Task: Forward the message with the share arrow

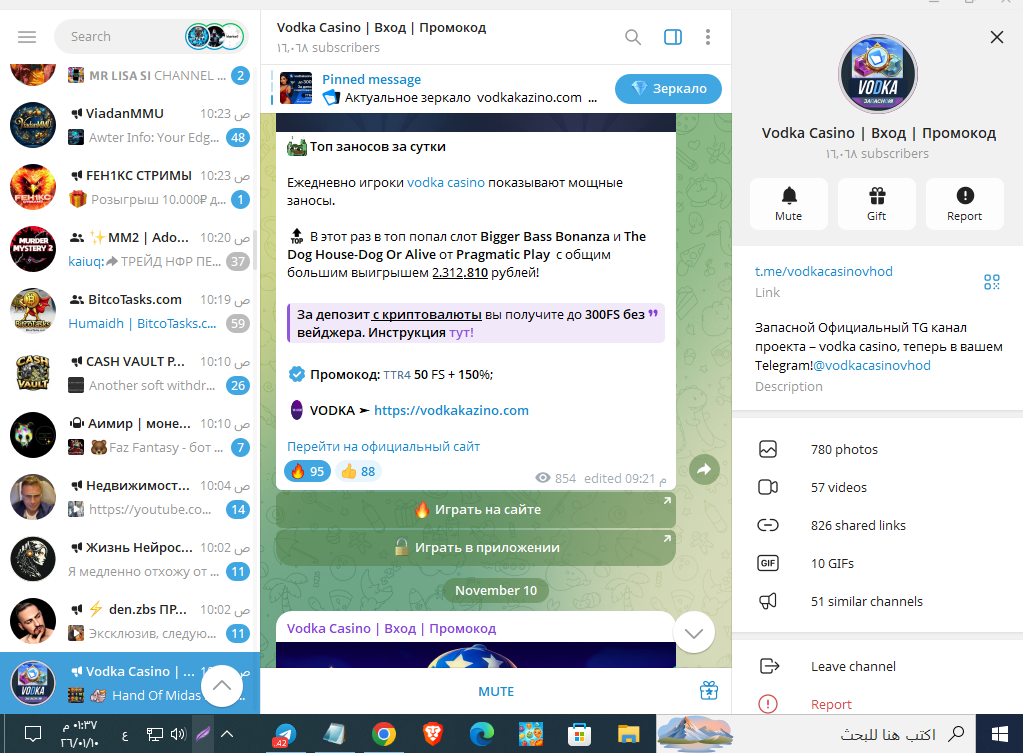Action: (x=705, y=469)
